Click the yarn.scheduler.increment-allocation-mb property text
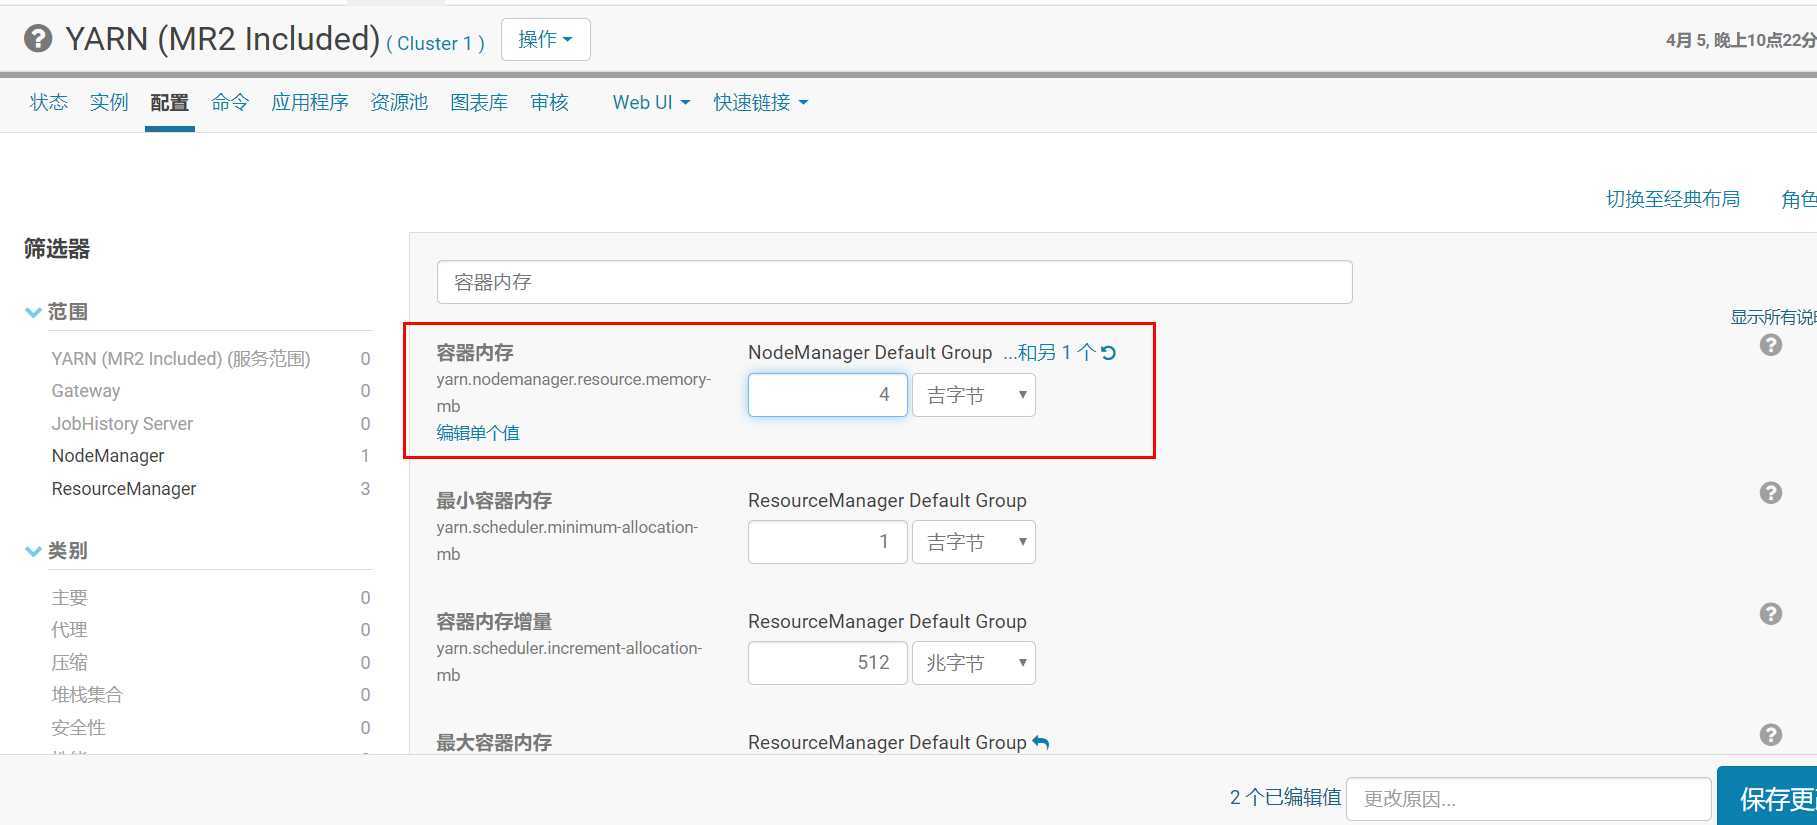Image resolution: width=1817 pixels, height=825 pixels. click(x=569, y=661)
